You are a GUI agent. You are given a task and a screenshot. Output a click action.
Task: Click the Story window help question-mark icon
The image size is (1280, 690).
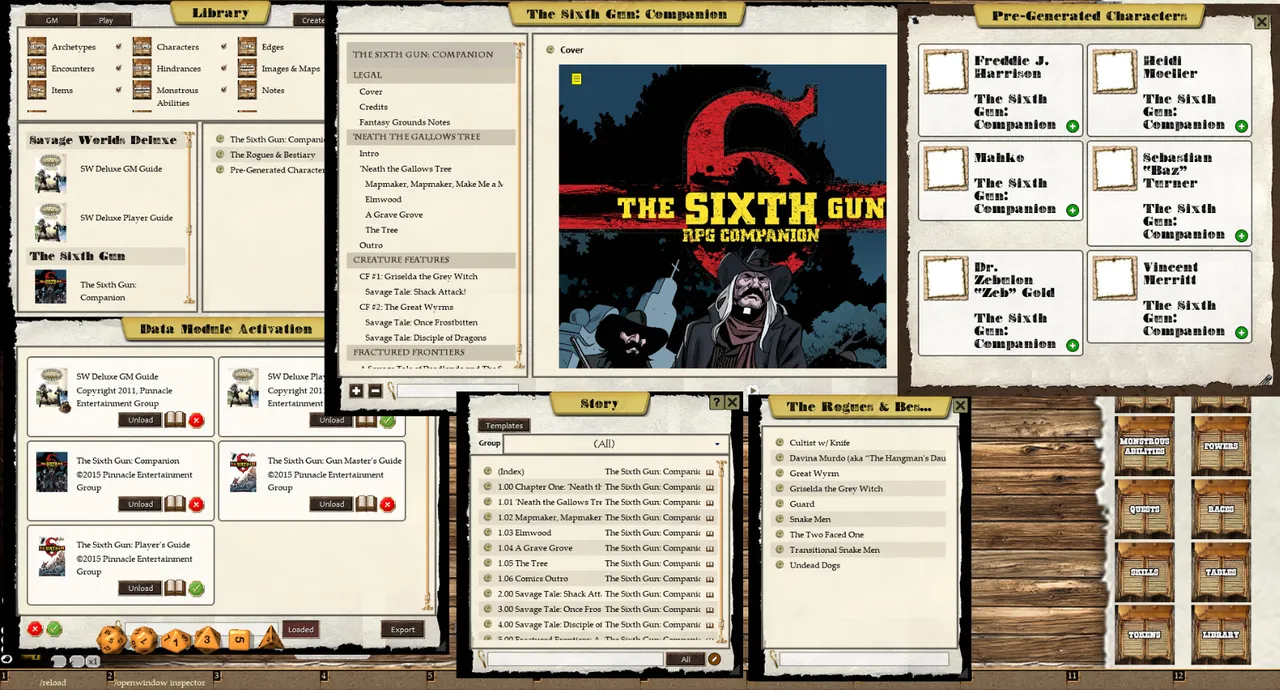pos(716,402)
